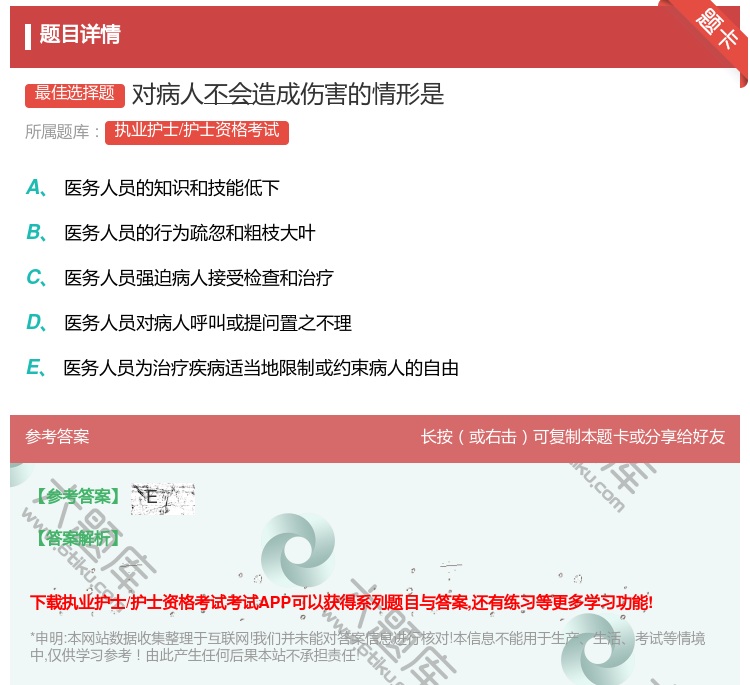Click the question text 对病人不会造成伤害的情形是
This screenshot has height=685, width=750.
288,94
